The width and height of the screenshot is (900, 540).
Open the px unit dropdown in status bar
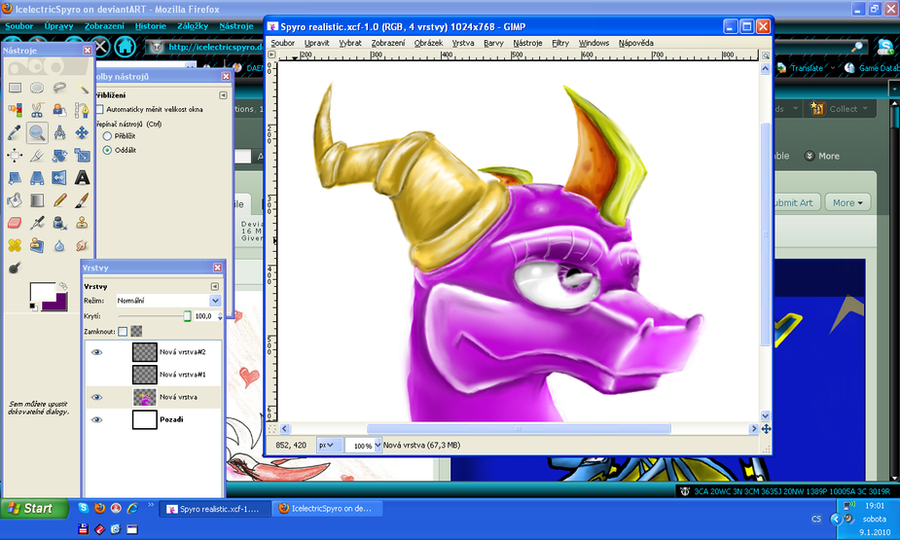(329, 445)
